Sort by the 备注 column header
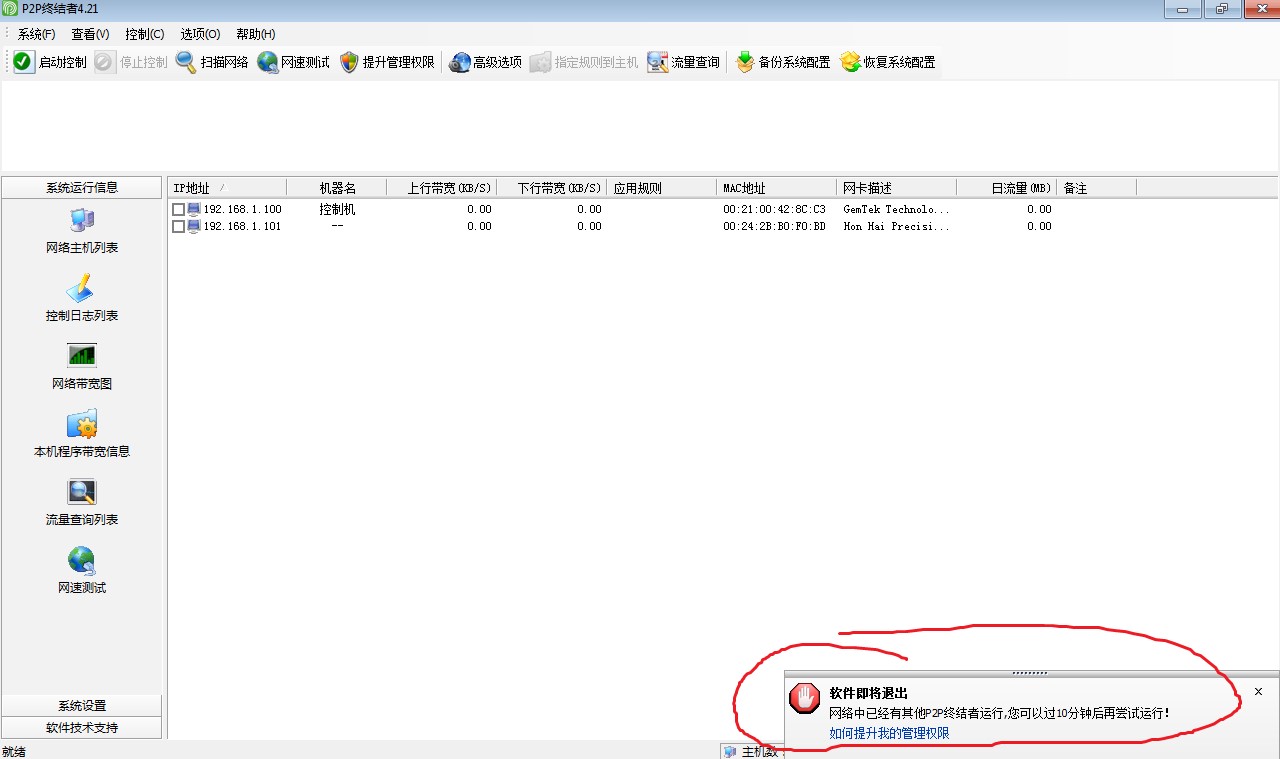 (x=1097, y=188)
